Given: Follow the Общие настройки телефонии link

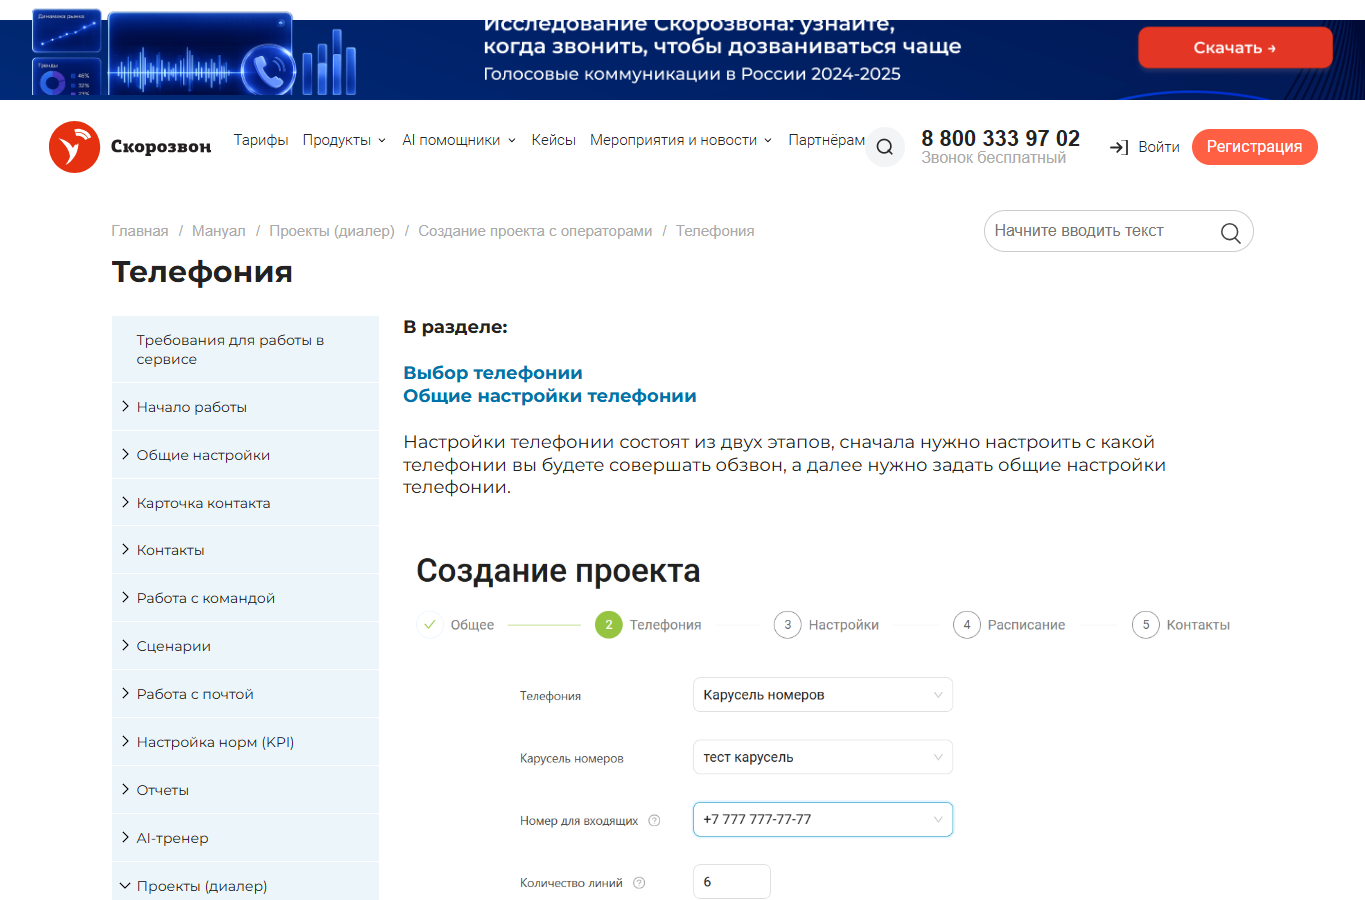Looking at the screenshot, I should [x=550, y=396].
